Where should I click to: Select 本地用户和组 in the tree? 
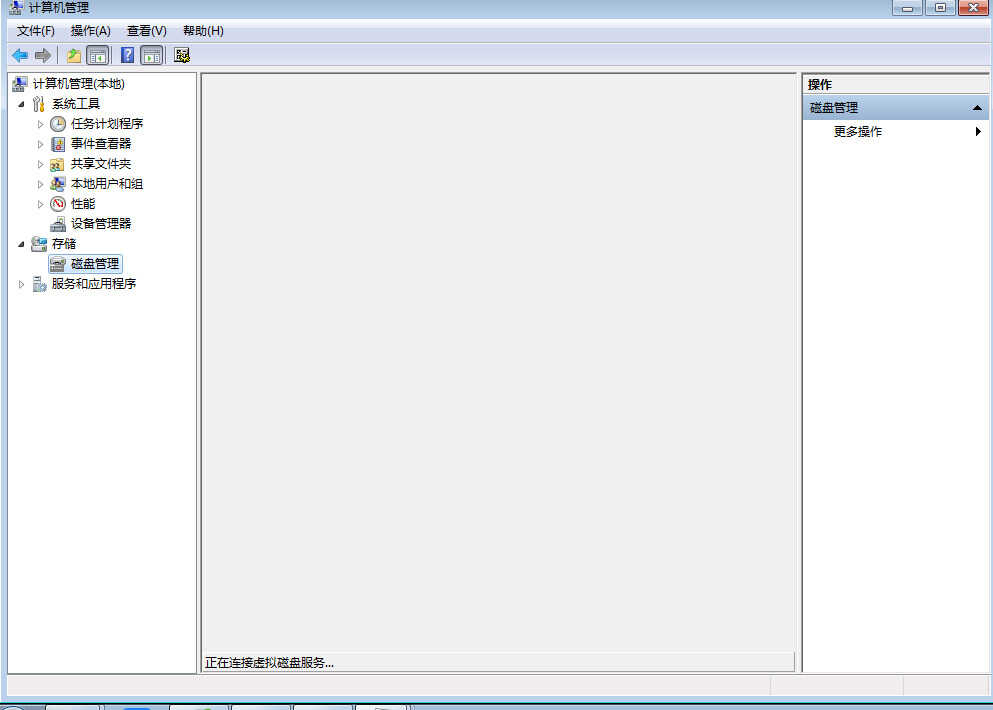coord(107,184)
